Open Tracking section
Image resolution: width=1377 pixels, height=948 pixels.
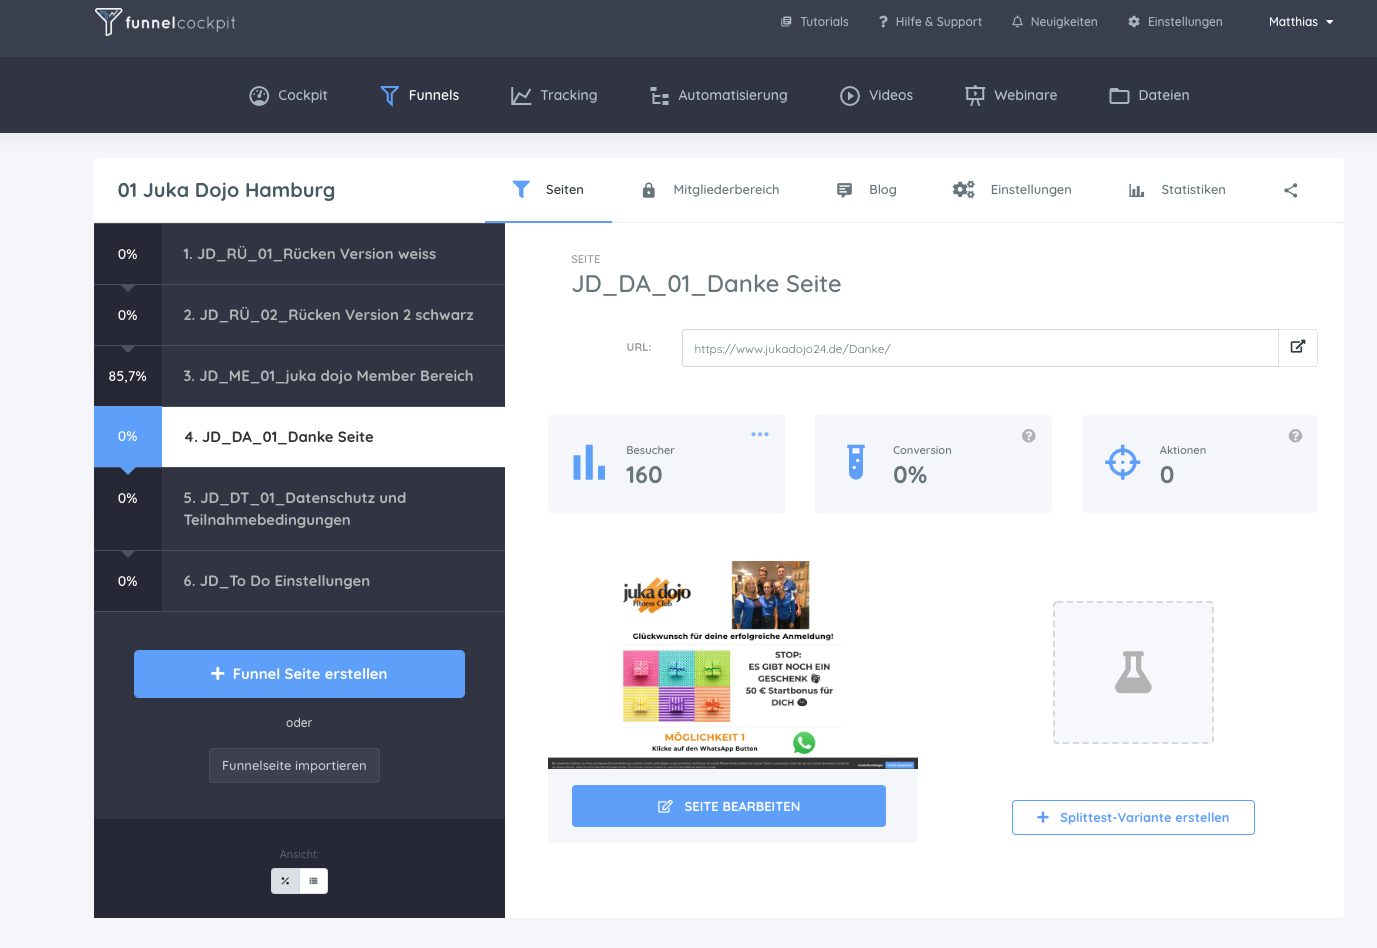tap(554, 95)
